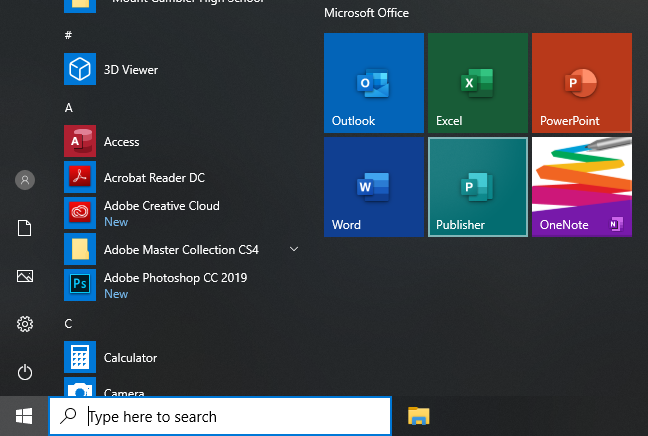Open the Pictures shortcut in the sidebar
The image size is (648, 436).
pyautogui.click(x=25, y=276)
